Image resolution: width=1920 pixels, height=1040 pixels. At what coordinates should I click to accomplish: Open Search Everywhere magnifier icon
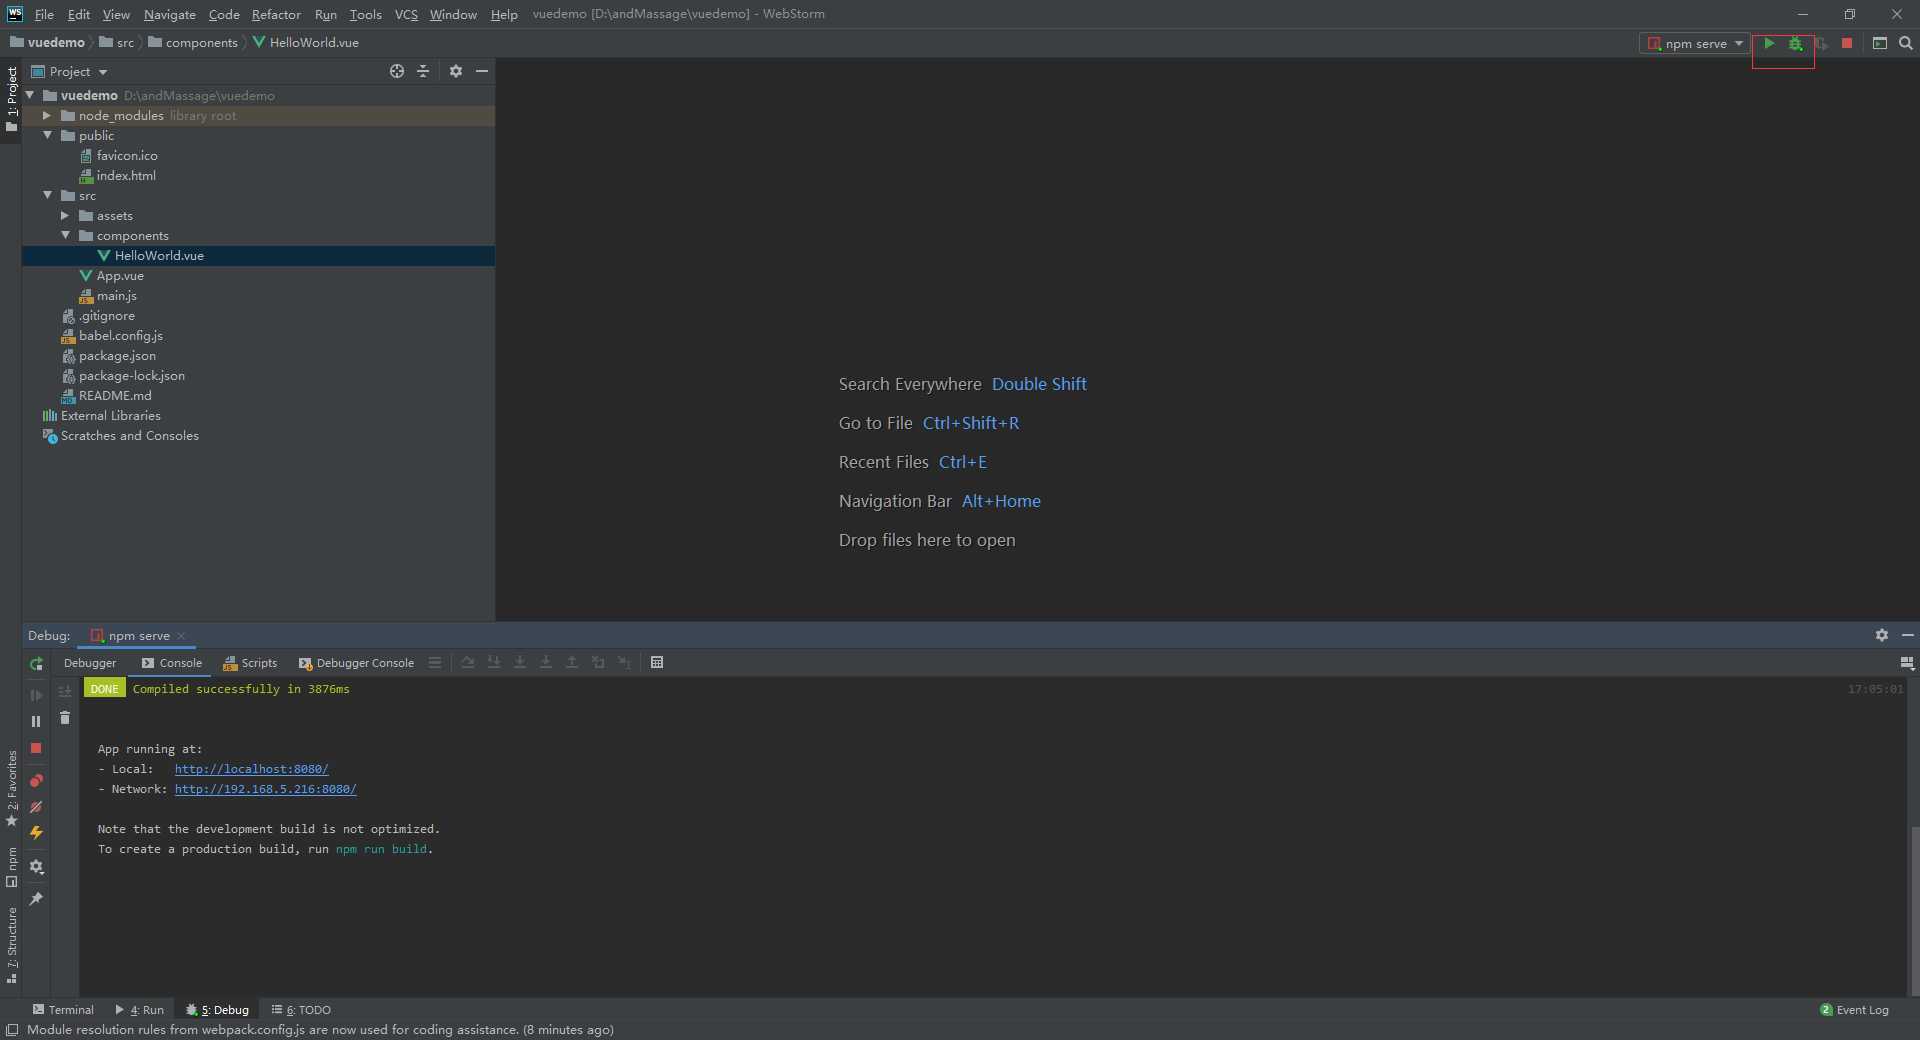[1906, 43]
